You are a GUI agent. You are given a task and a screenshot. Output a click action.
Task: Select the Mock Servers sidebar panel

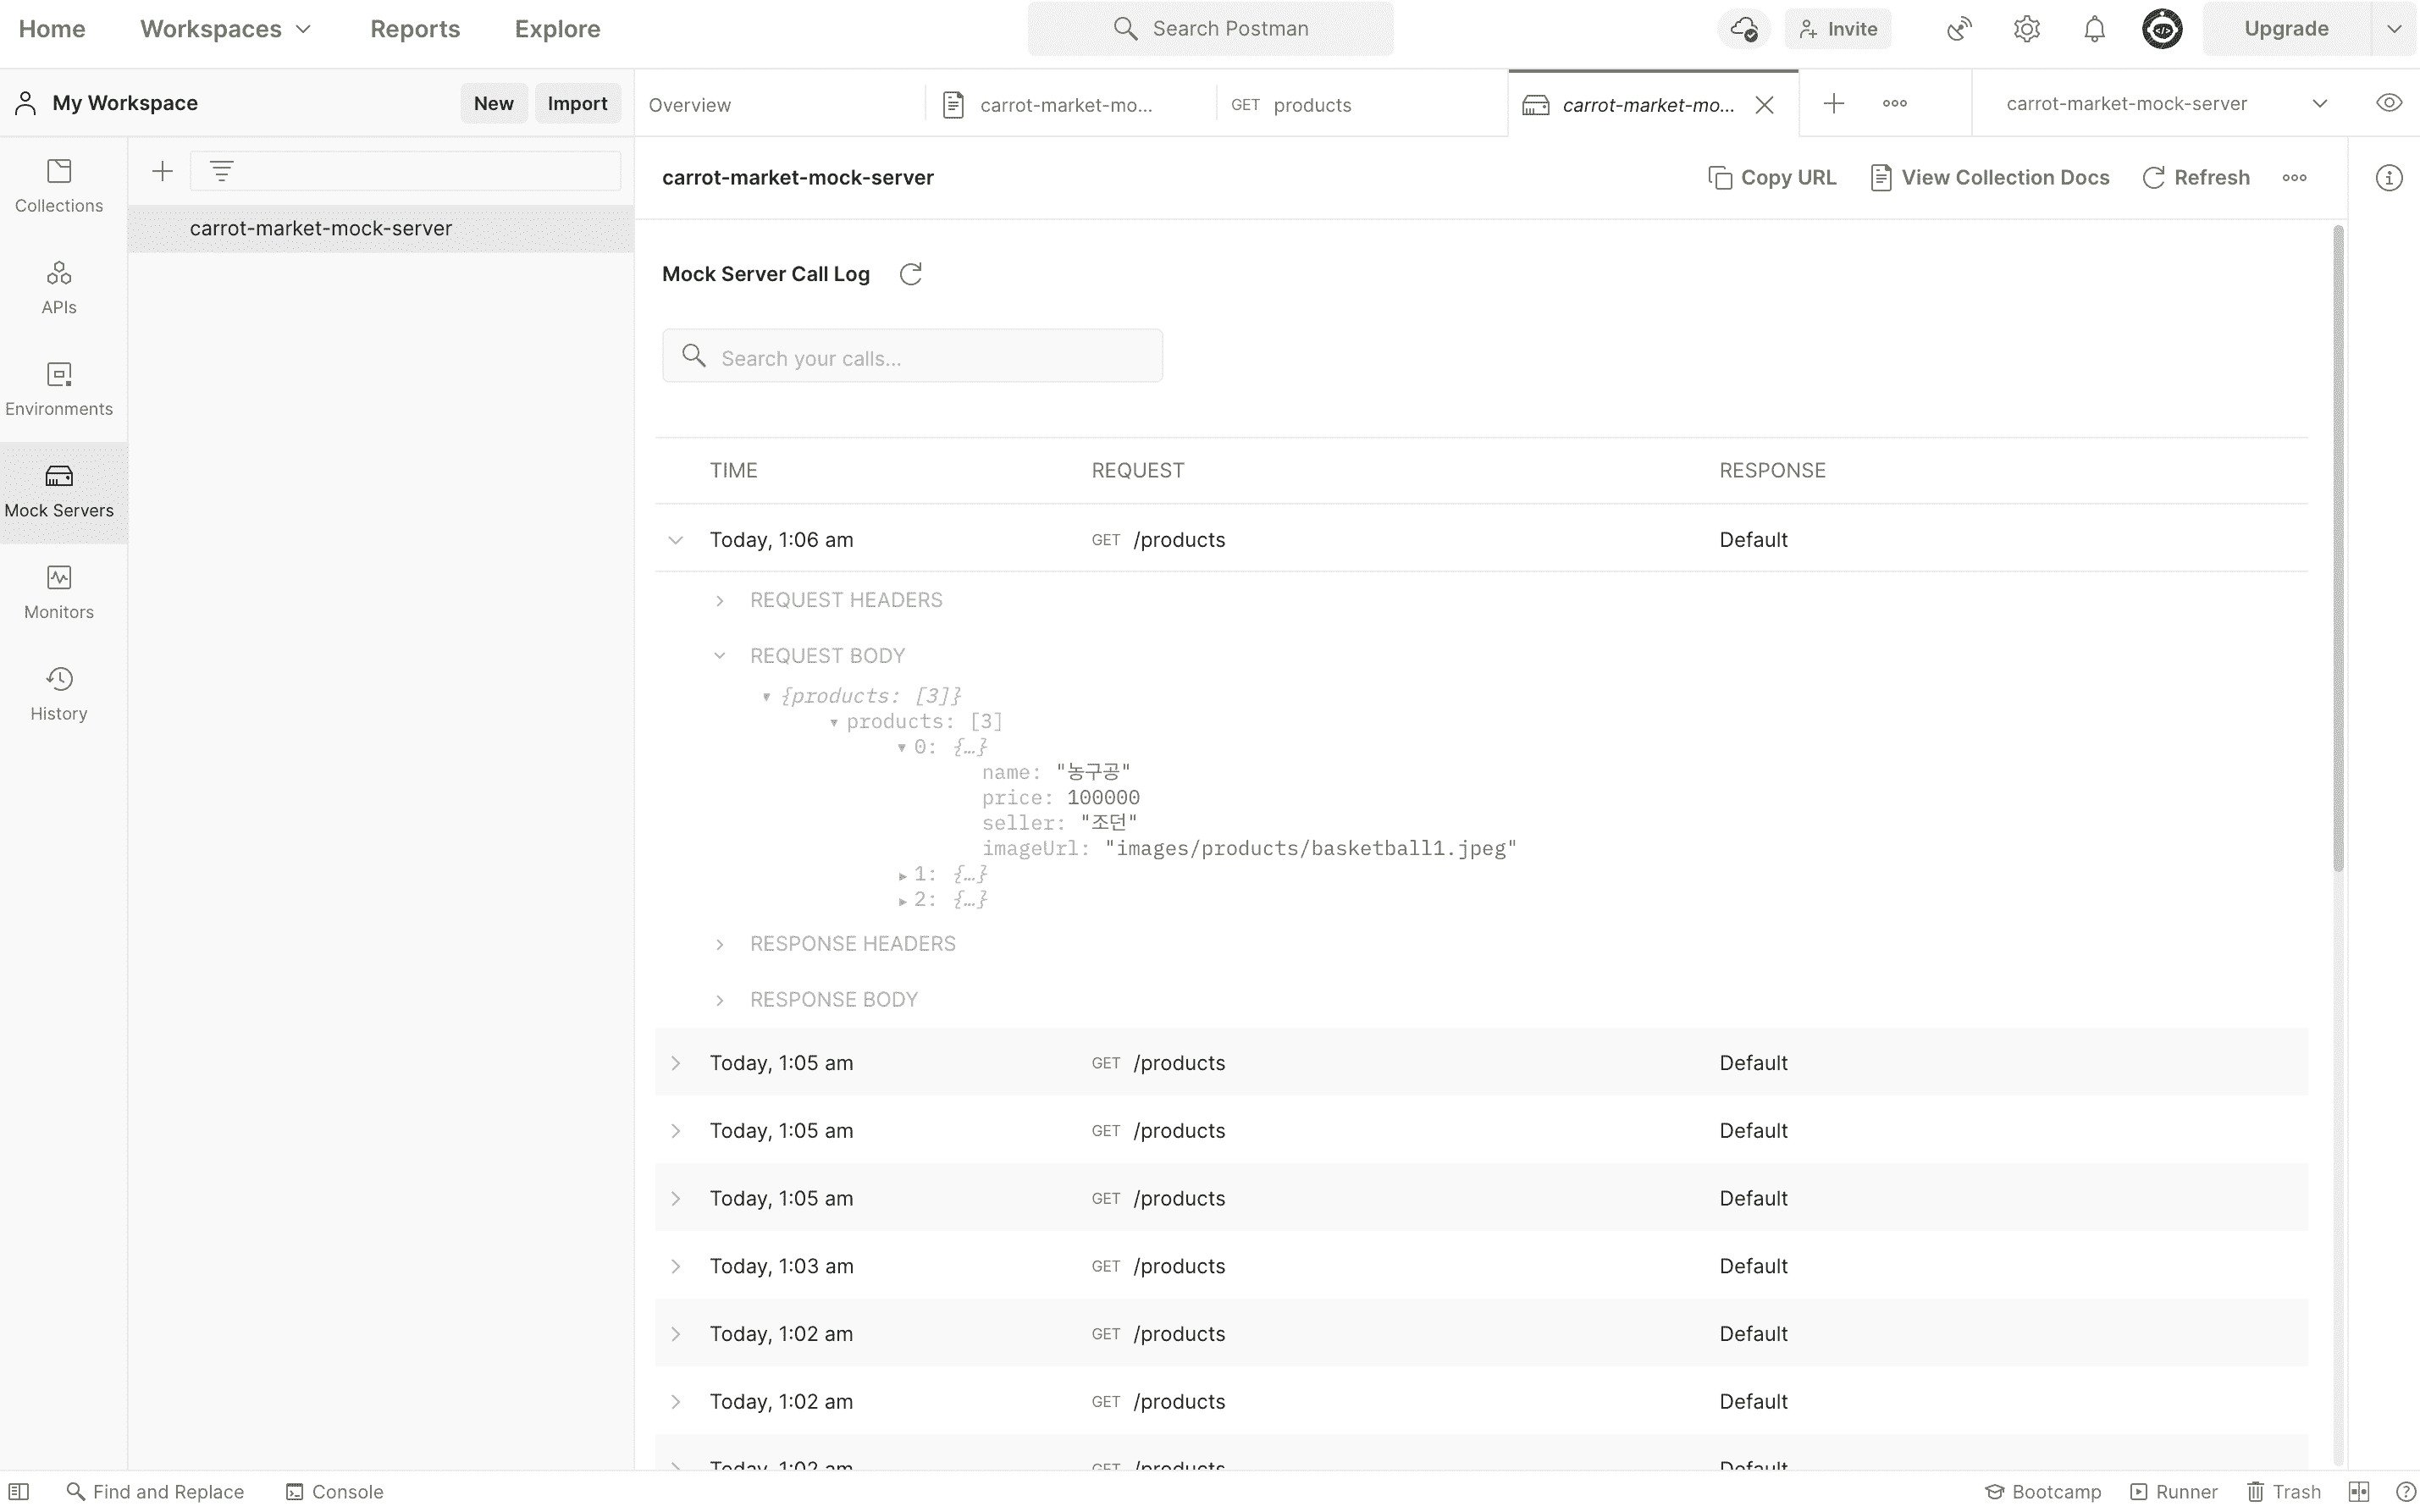click(59, 492)
